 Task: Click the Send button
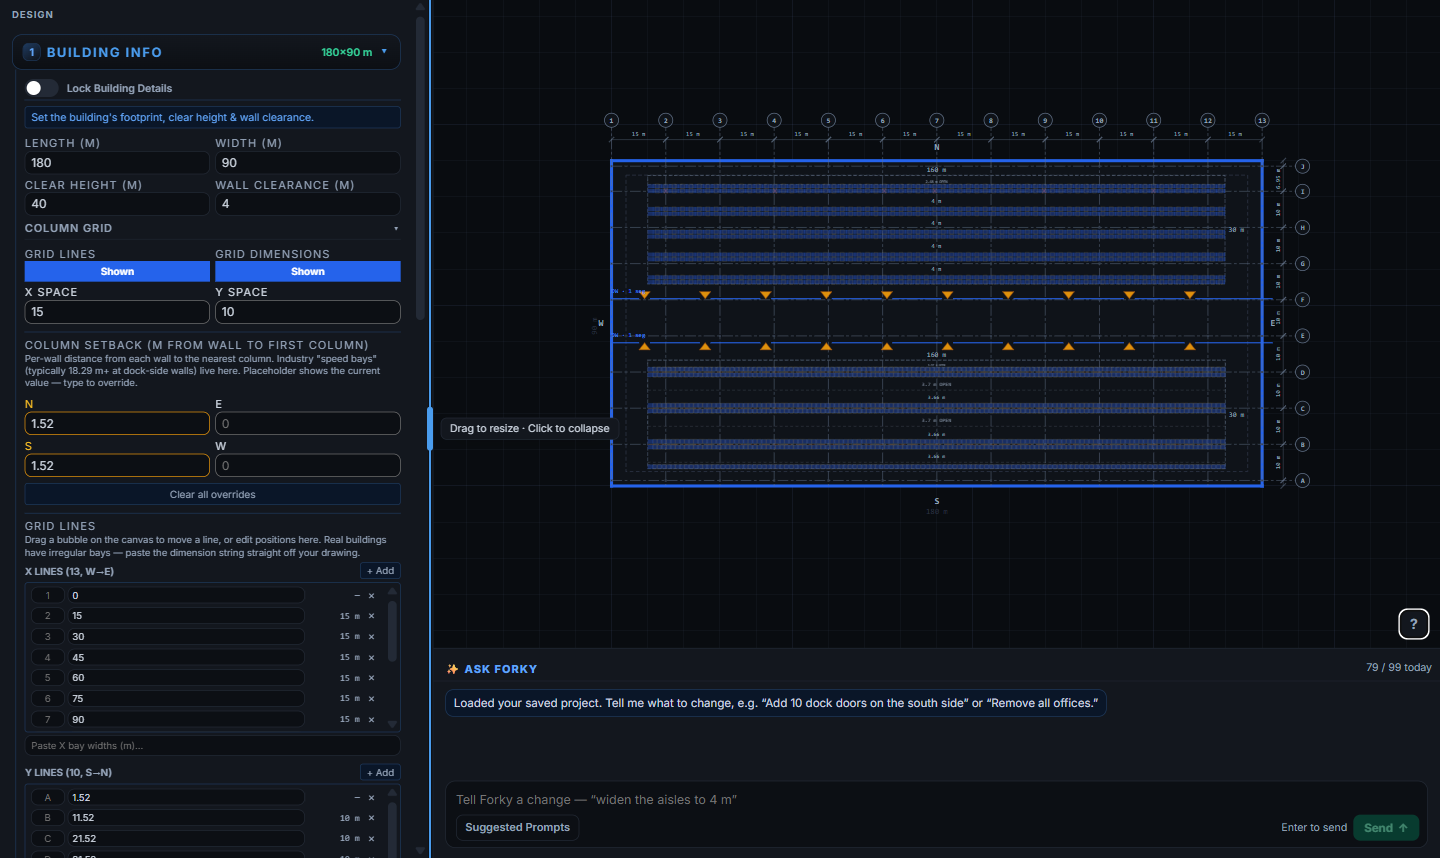coord(1386,827)
